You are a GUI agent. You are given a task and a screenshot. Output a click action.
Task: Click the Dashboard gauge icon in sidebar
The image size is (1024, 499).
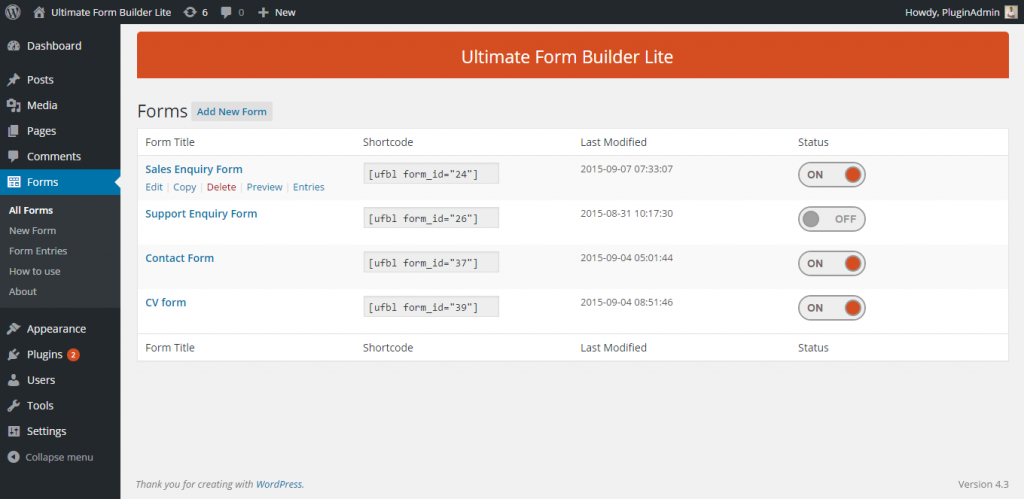pyautogui.click(x=14, y=46)
